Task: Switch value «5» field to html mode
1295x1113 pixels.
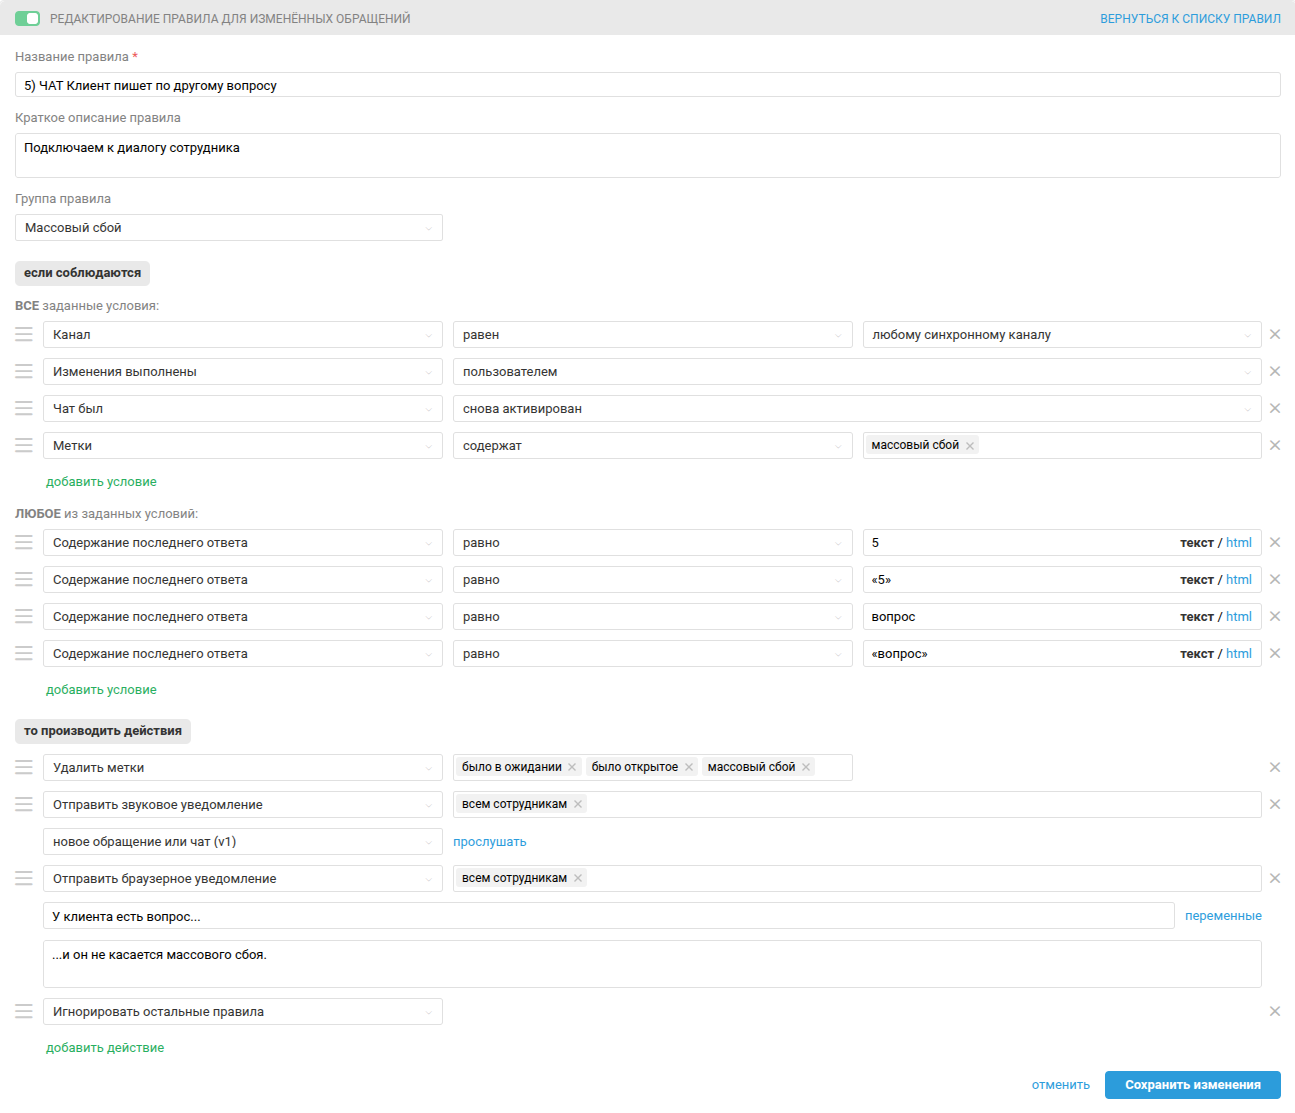Action: [1238, 580]
